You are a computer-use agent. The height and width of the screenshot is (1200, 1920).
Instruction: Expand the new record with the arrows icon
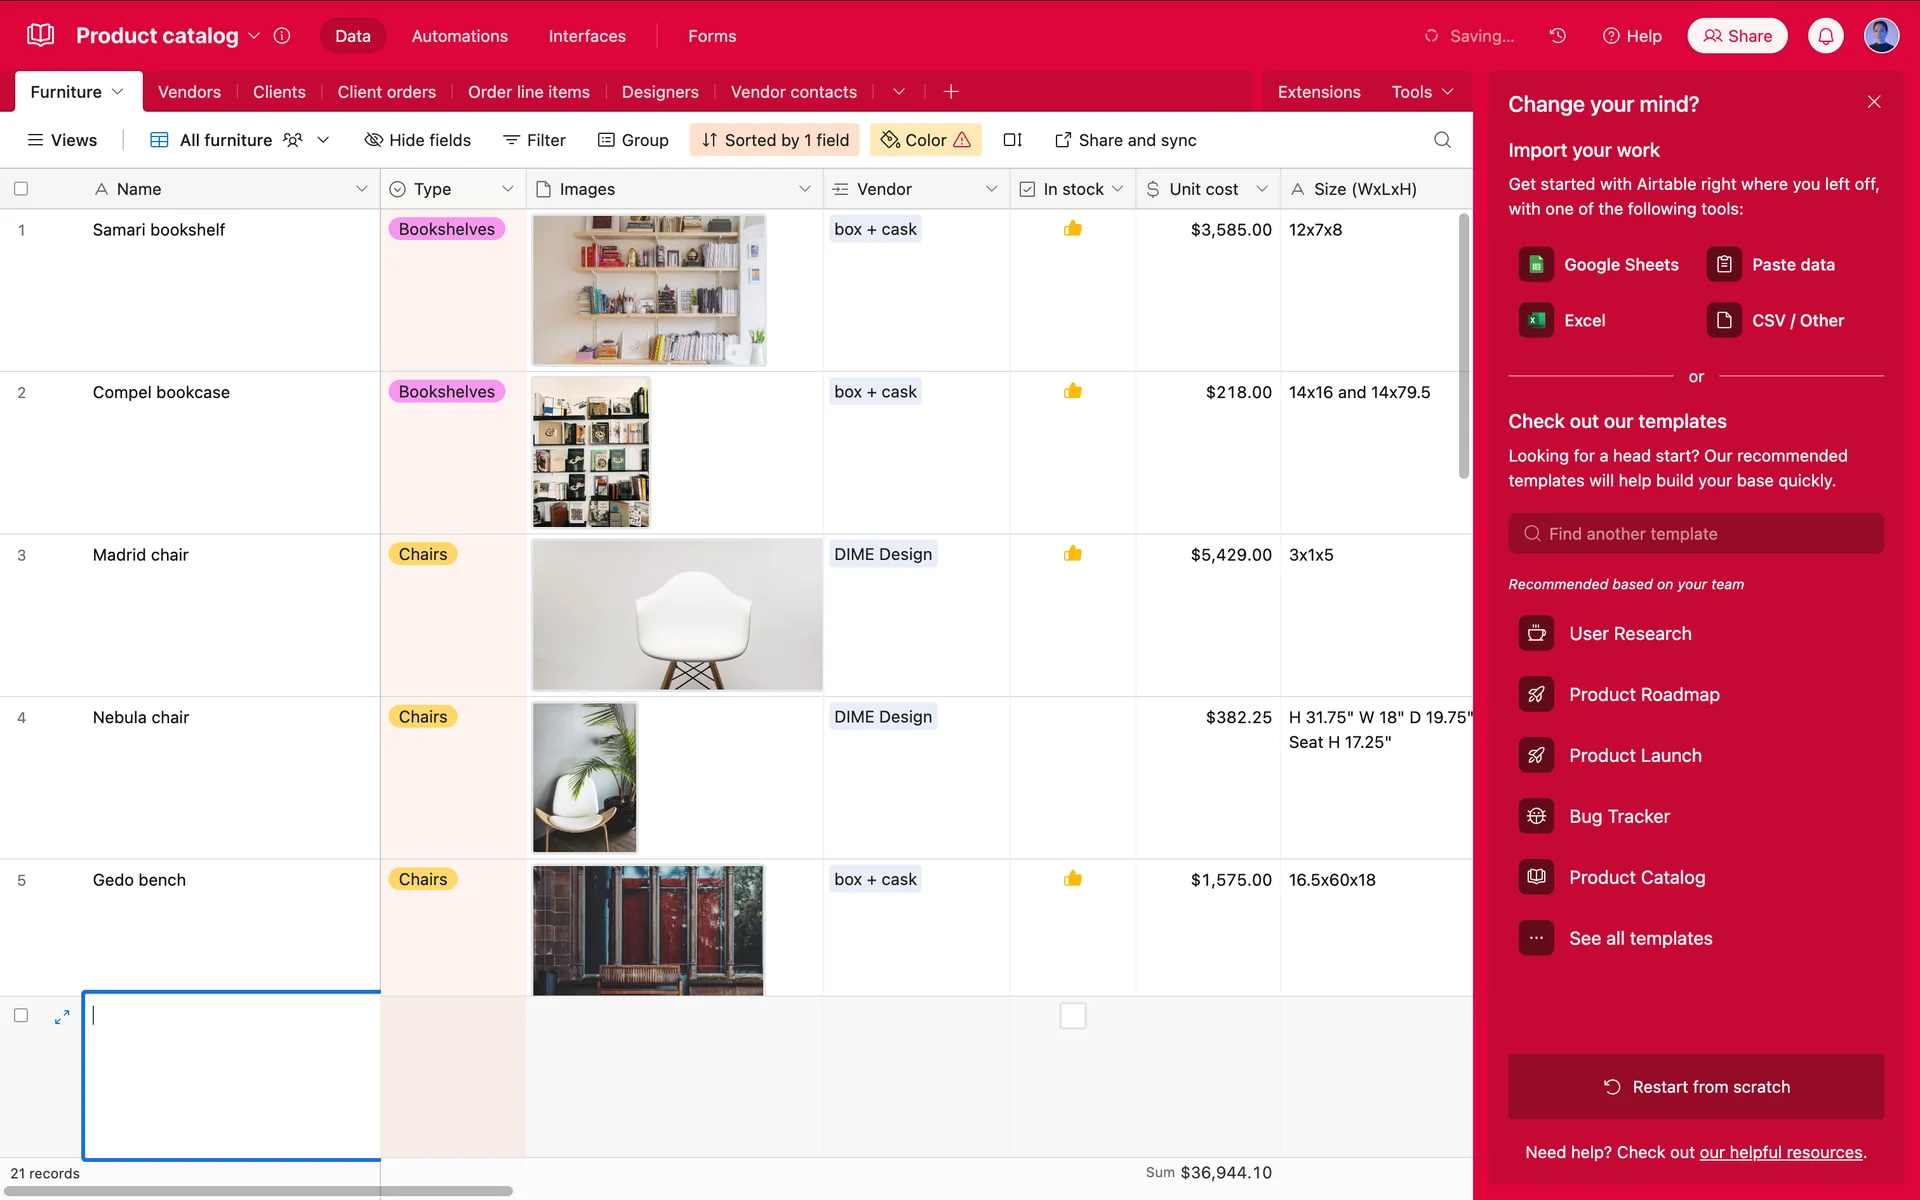(x=62, y=1016)
